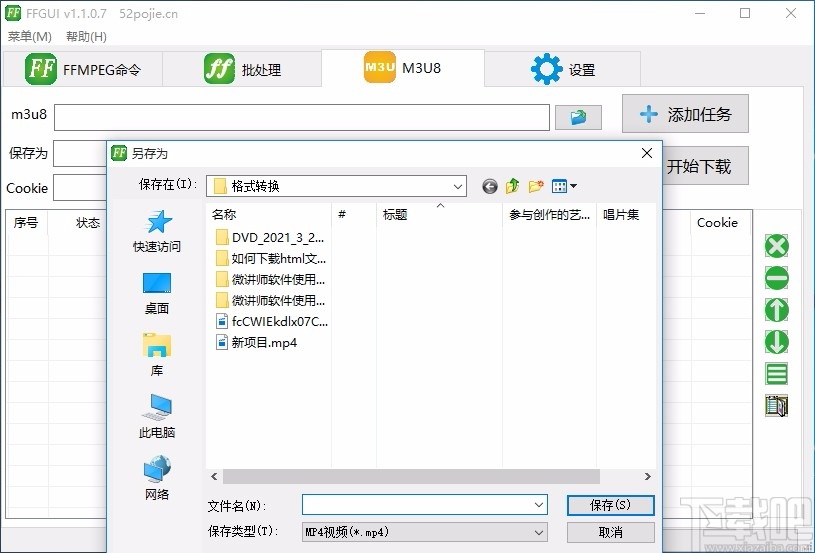
Task: Select 桌面 in the places sidebar
Action: (157, 294)
